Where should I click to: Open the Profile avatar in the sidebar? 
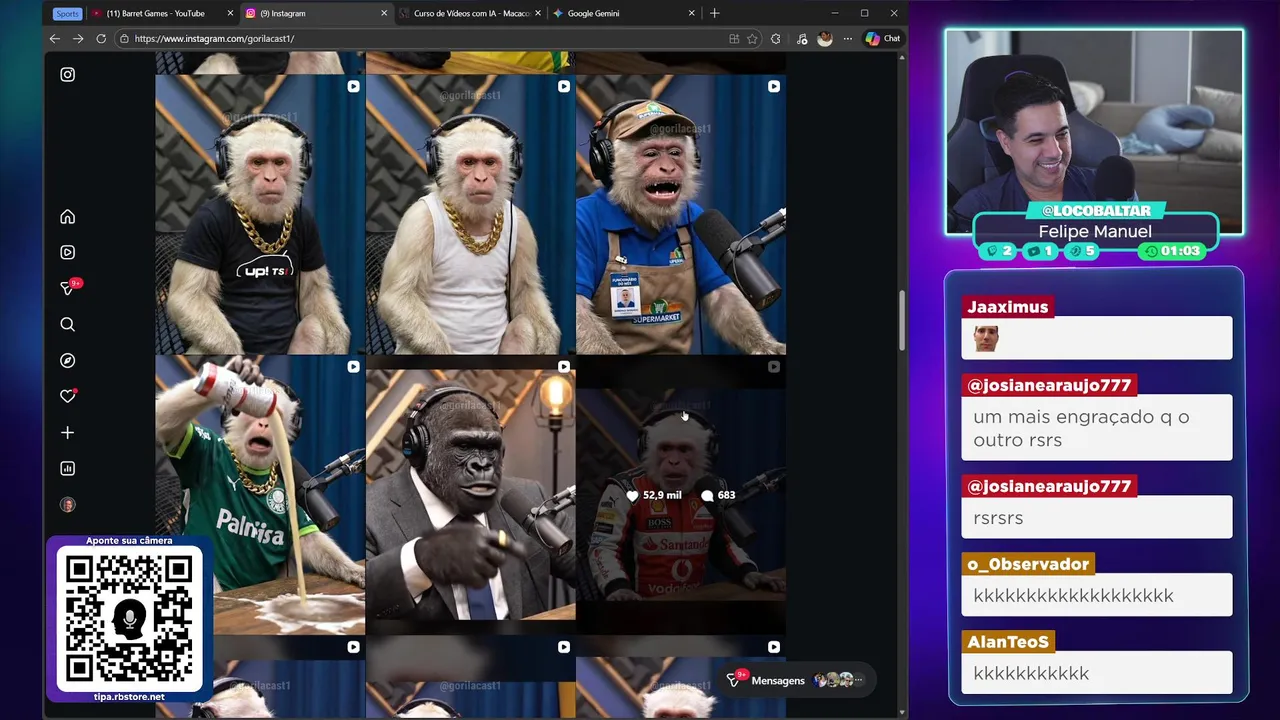pos(67,505)
